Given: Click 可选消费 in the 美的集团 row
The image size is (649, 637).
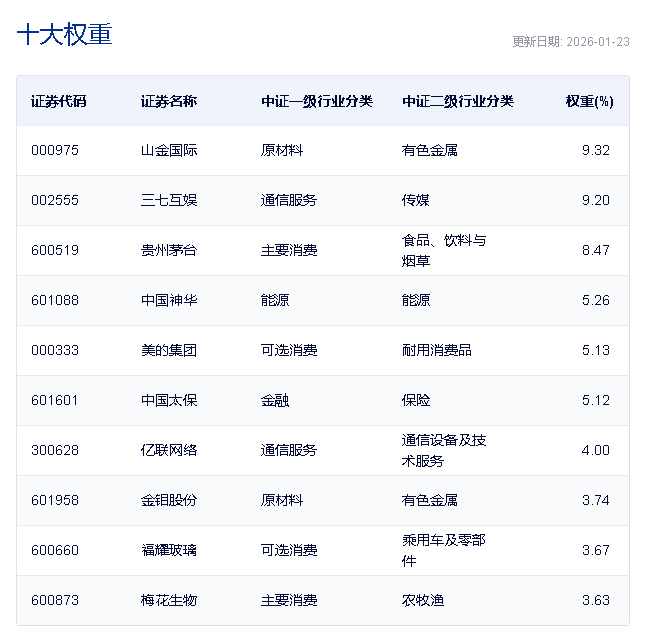Looking at the screenshot, I should (289, 351).
